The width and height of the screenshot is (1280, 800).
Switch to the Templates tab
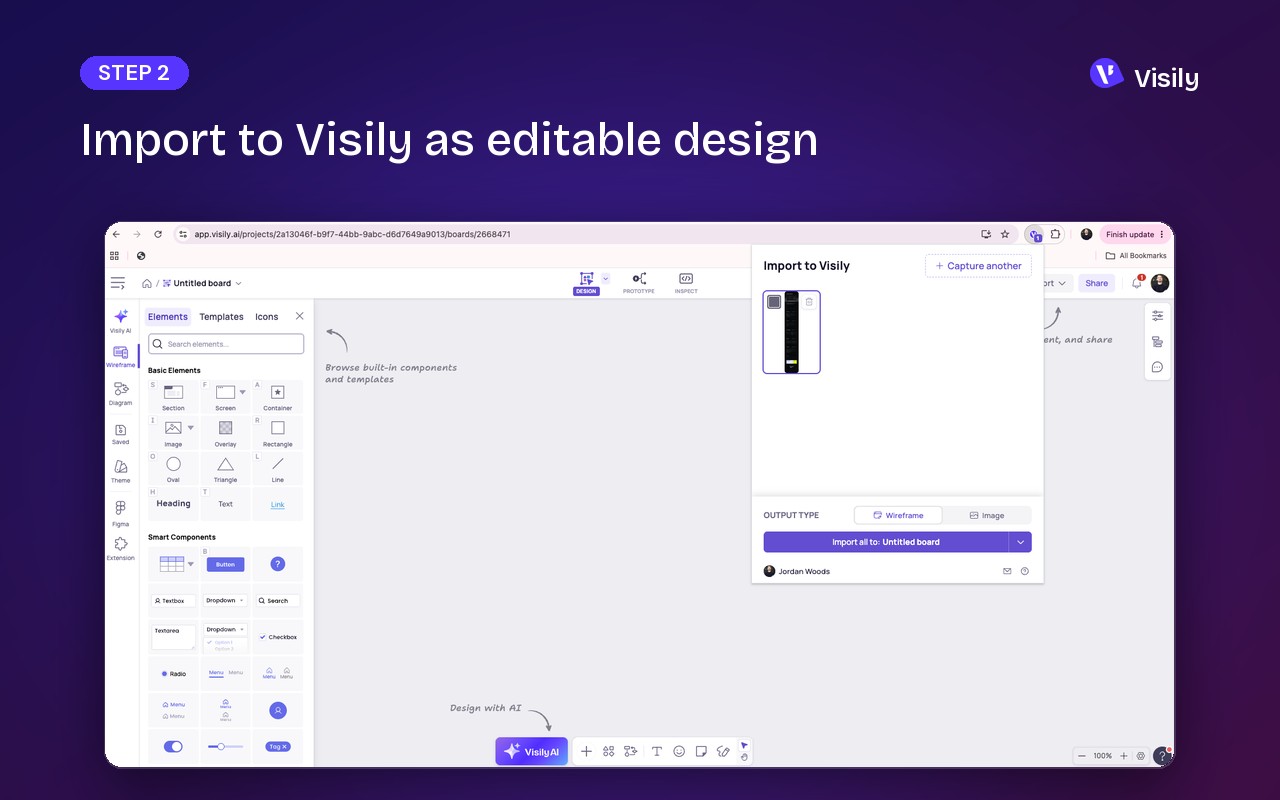tap(221, 316)
